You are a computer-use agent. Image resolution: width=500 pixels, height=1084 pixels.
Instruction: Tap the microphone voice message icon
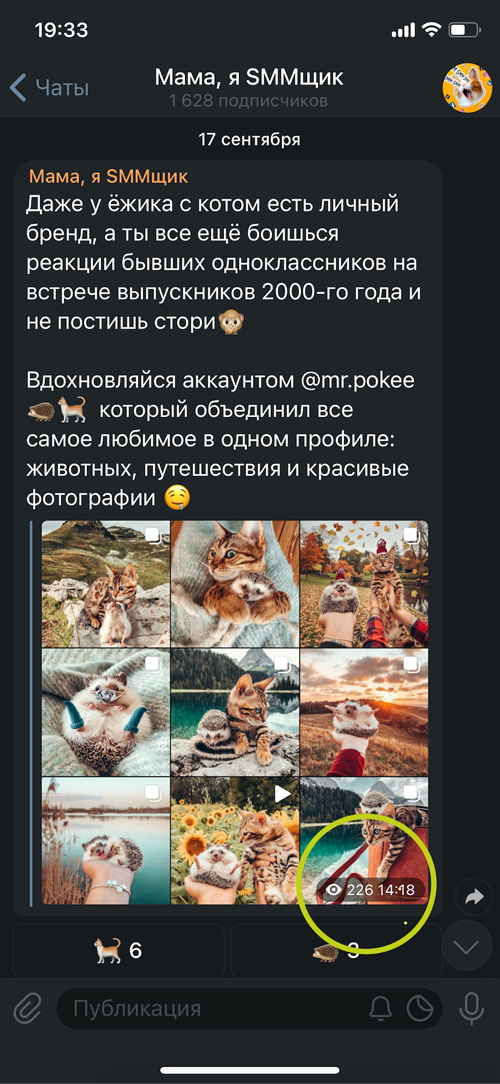472,1009
